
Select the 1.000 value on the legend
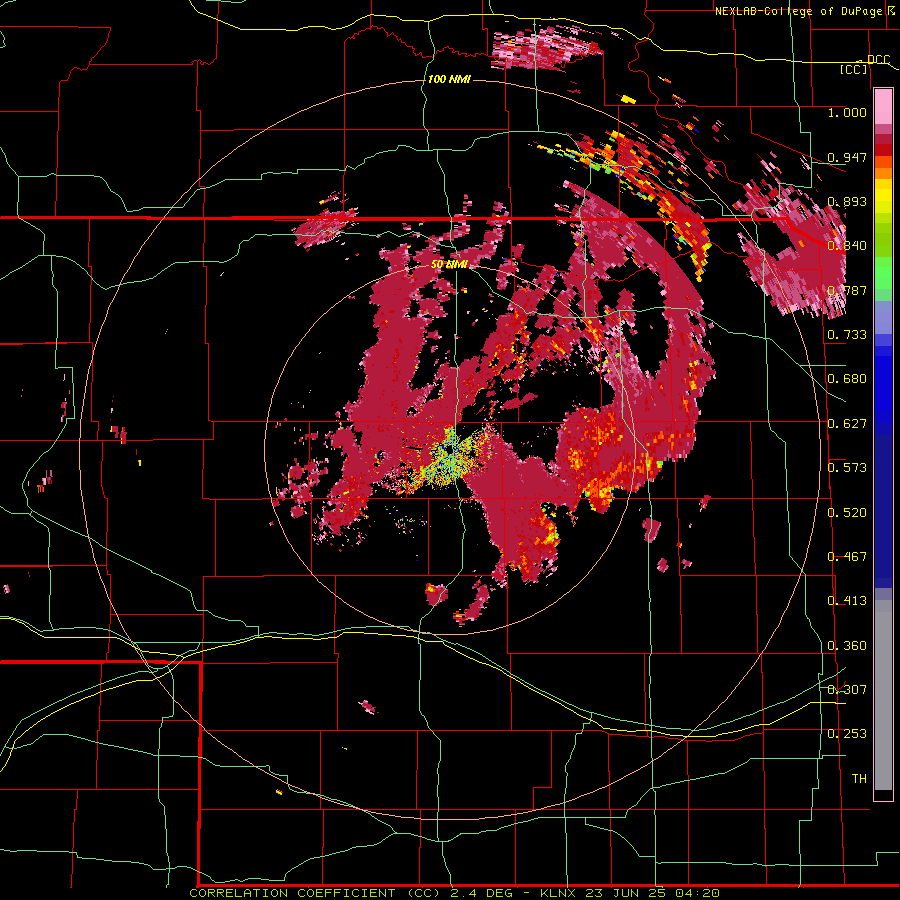coord(847,112)
